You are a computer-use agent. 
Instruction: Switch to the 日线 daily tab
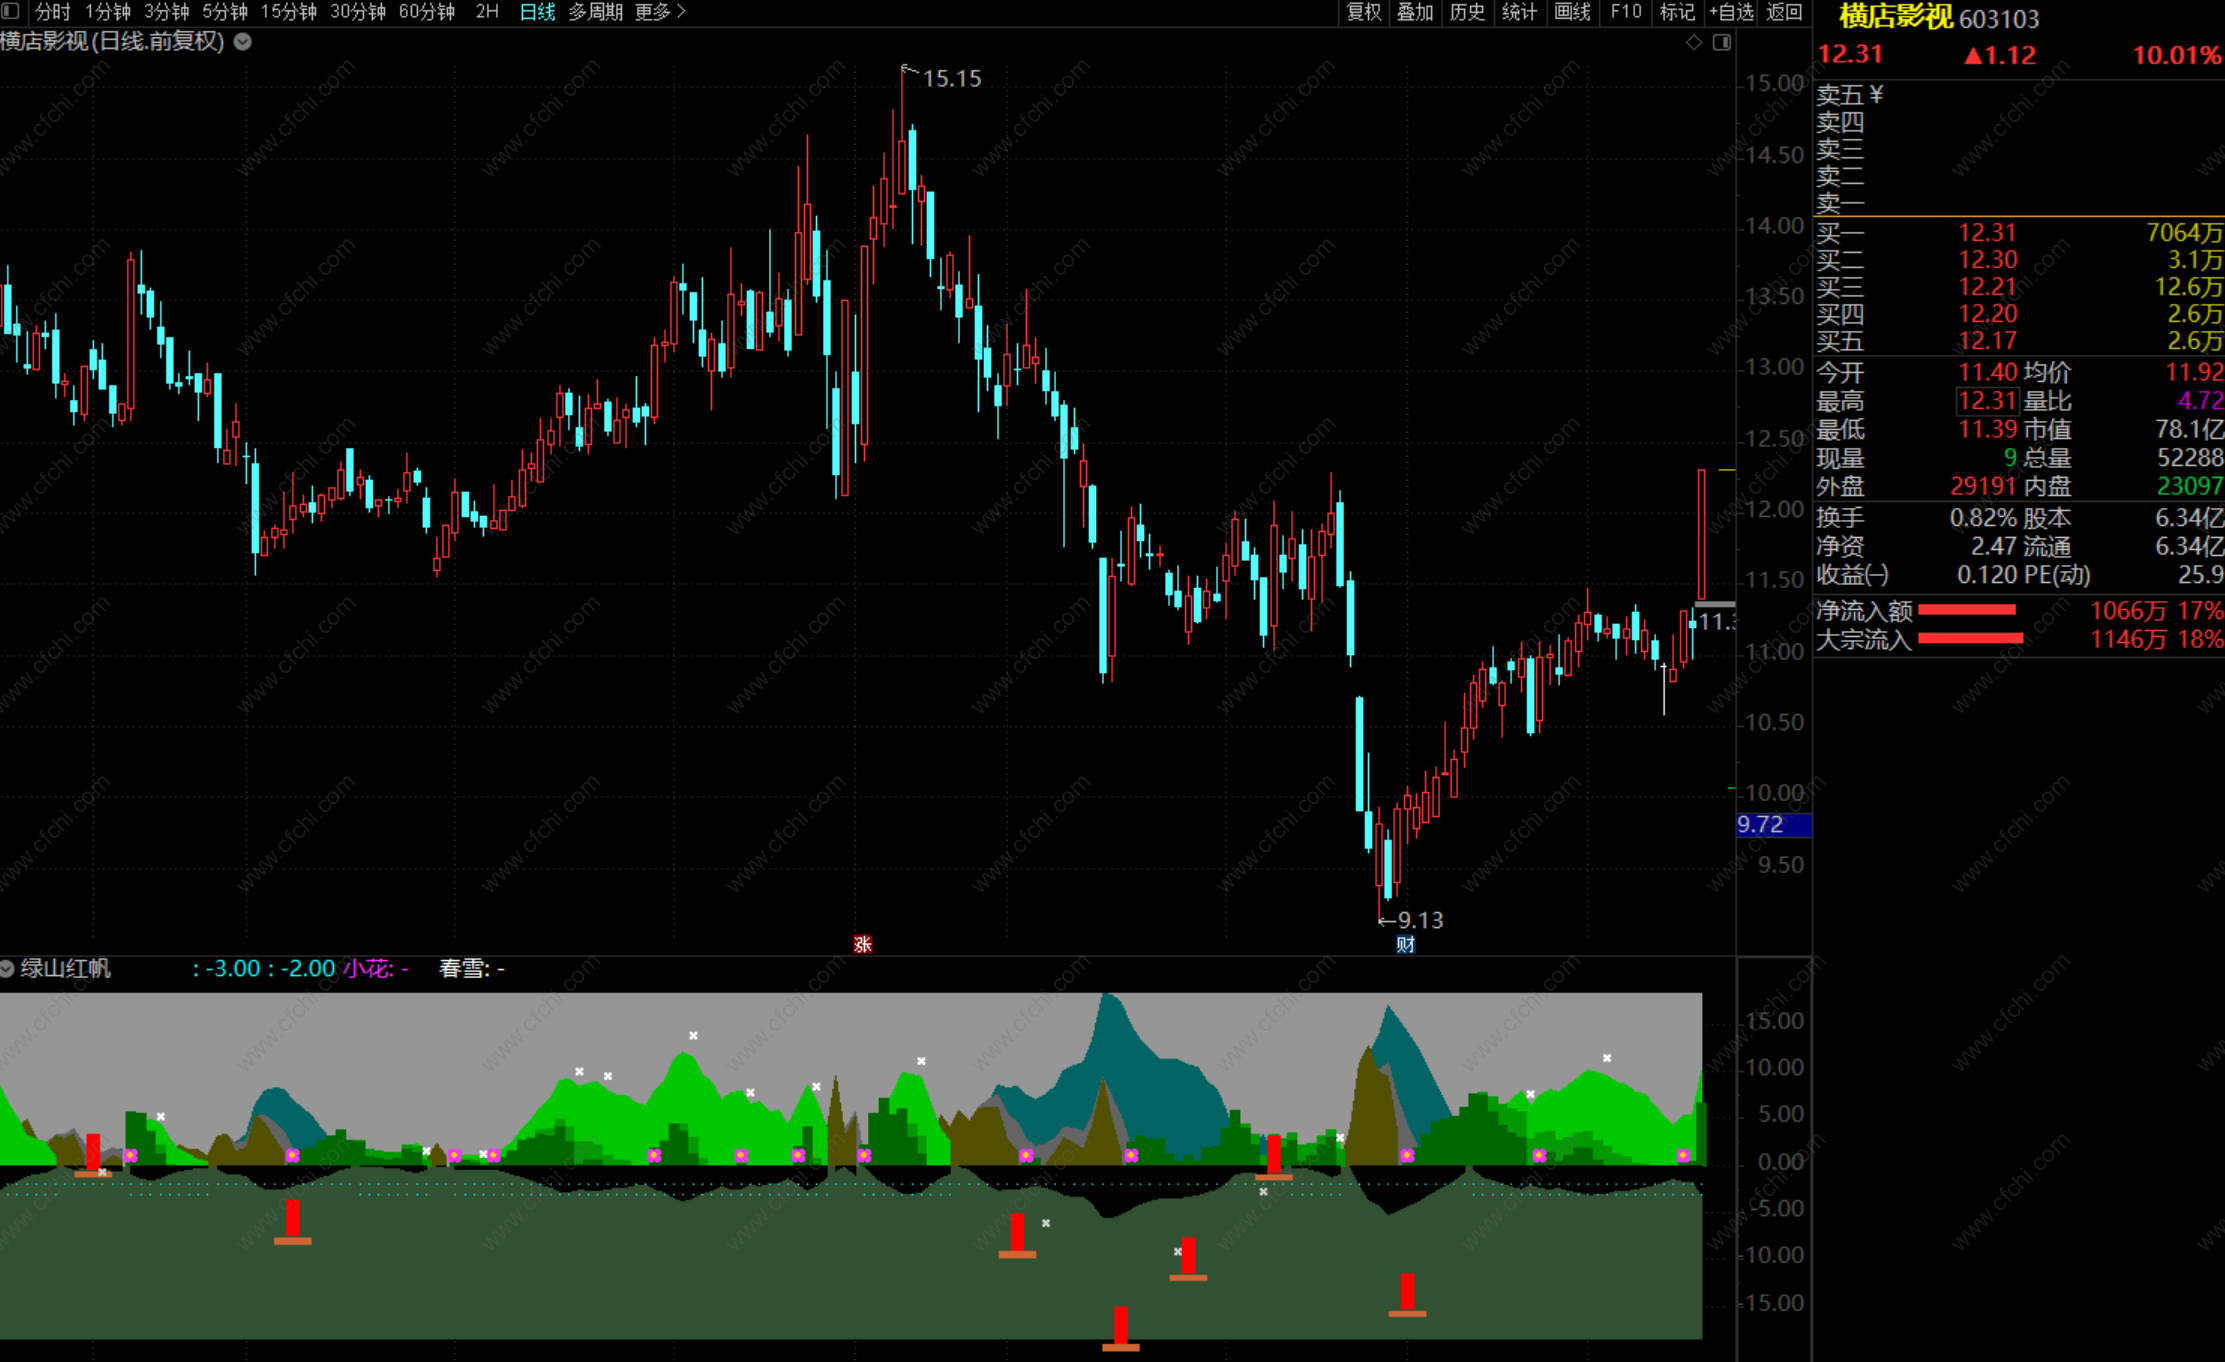click(537, 12)
